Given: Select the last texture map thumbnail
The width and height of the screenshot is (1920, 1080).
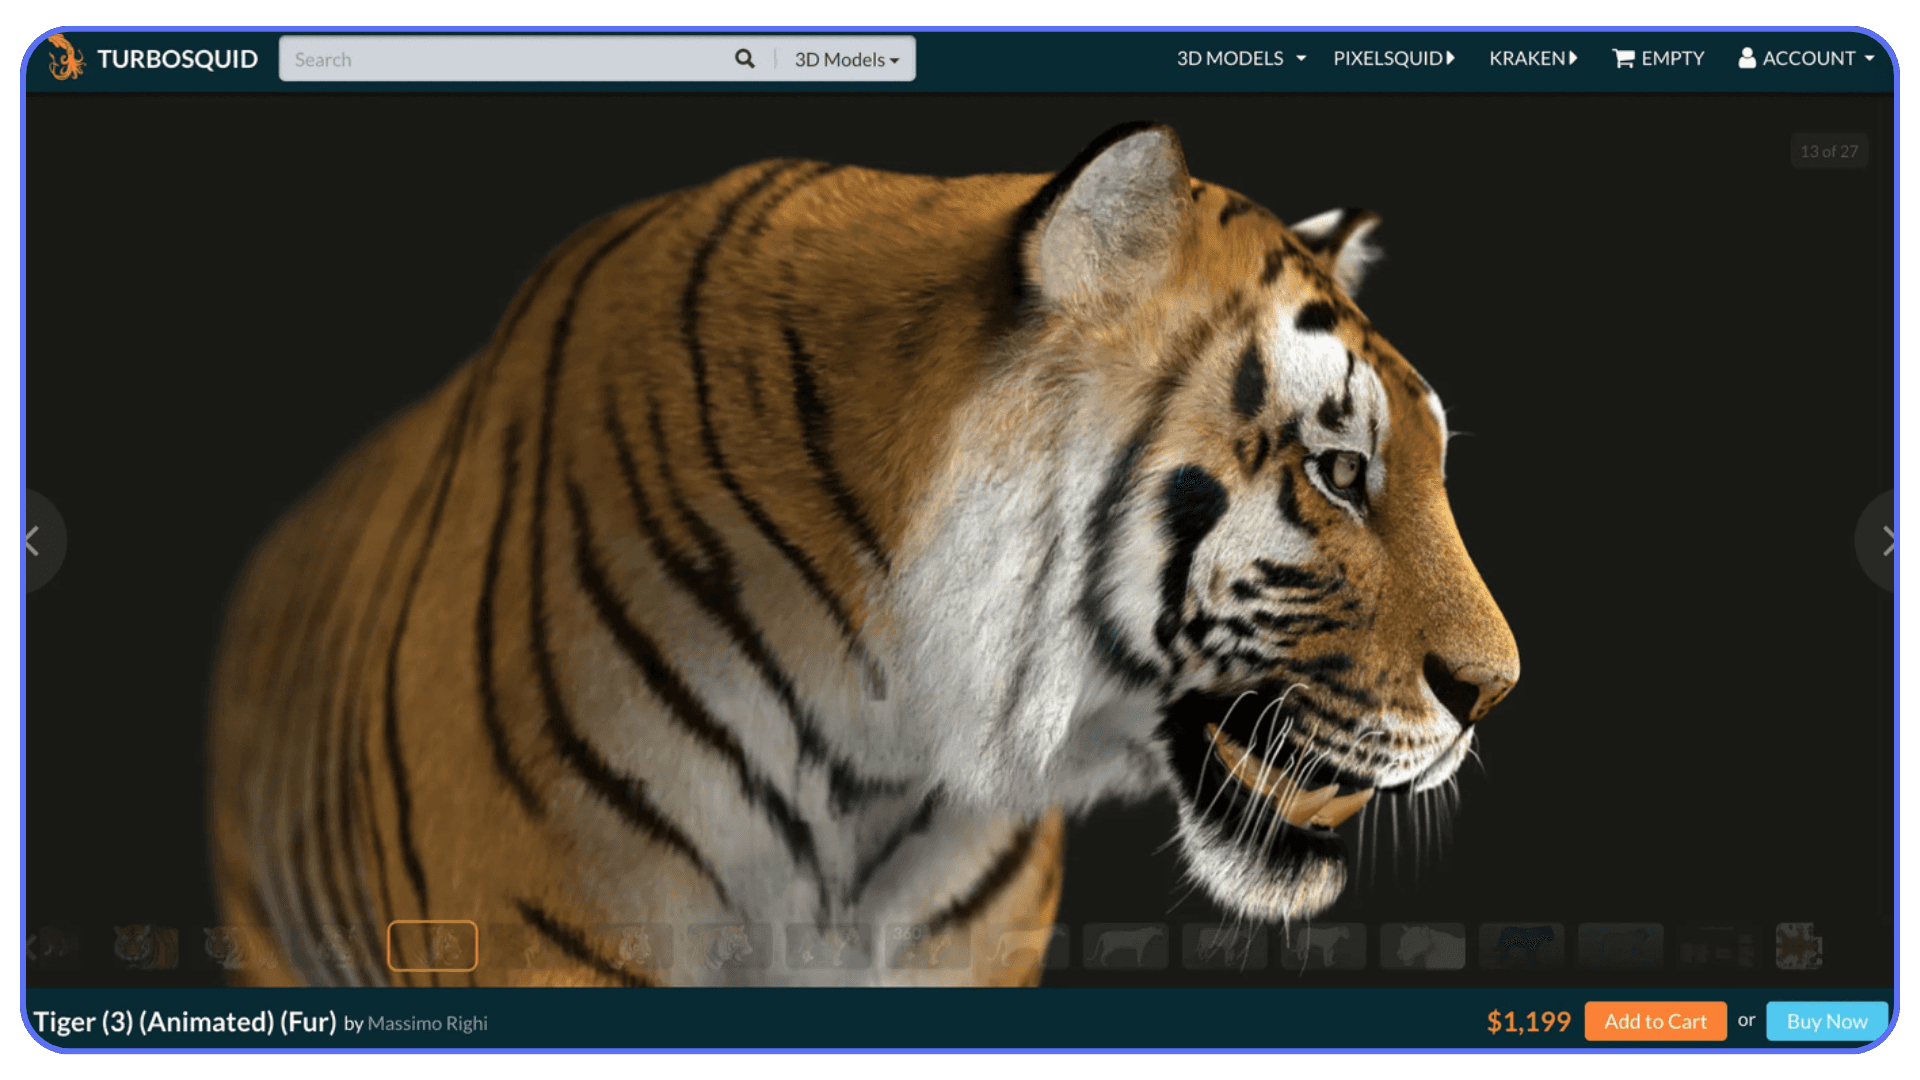Looking at the screenshot, I should tap(1798, 945).
